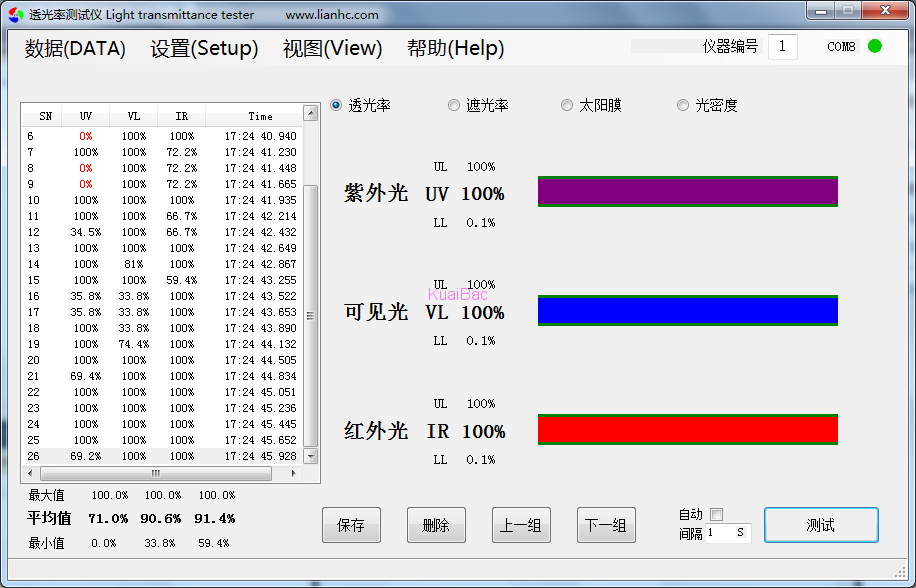Select row 12 with UV 34.5%
This screenshot has height=588, width=916.
pyautogui.click(x=162, y=232)
